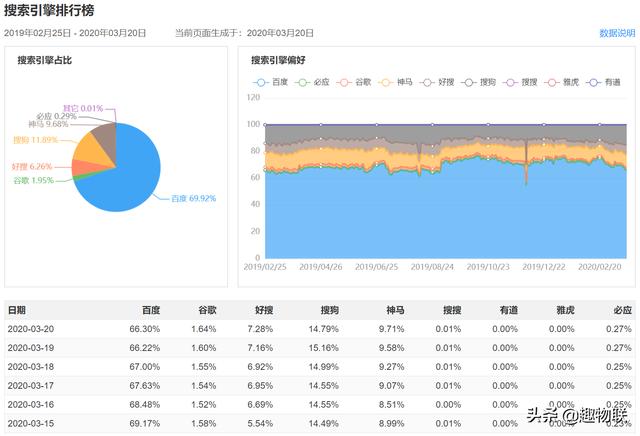
Task: Select the 2020-03-18 date cell
Action: point(31,367)
